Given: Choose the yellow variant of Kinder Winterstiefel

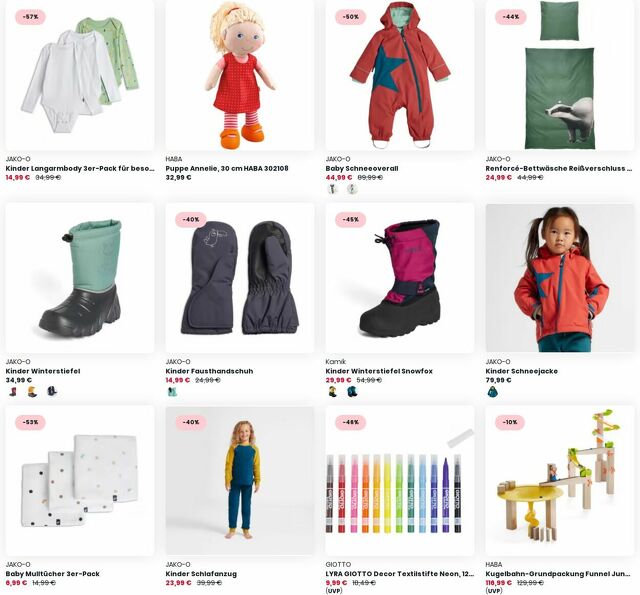Looking at the screenshot, I should click(x=32, y=392).
